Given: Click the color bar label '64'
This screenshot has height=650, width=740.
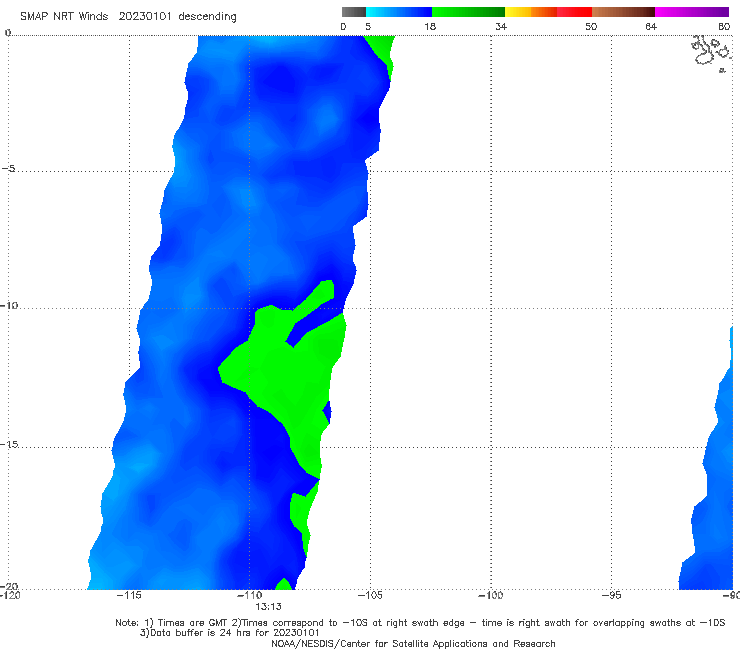Looking at the screenshot, I should click(651, 27).
